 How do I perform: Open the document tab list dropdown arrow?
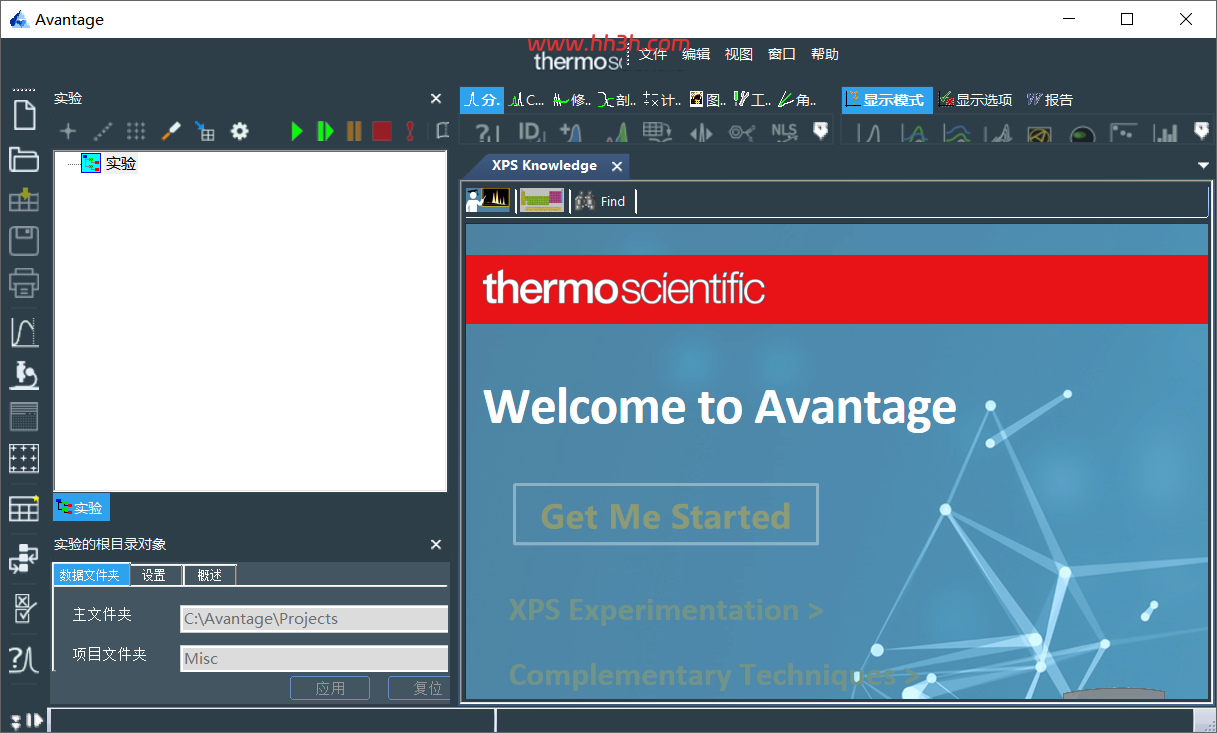1203,166
